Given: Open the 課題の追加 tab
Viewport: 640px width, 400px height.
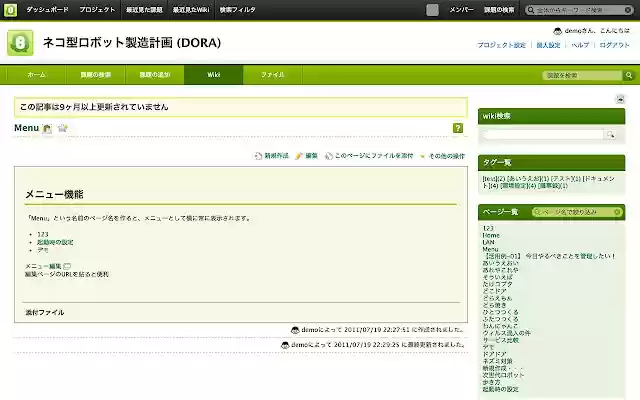Looking at the screenshot, I should [155, 75].
